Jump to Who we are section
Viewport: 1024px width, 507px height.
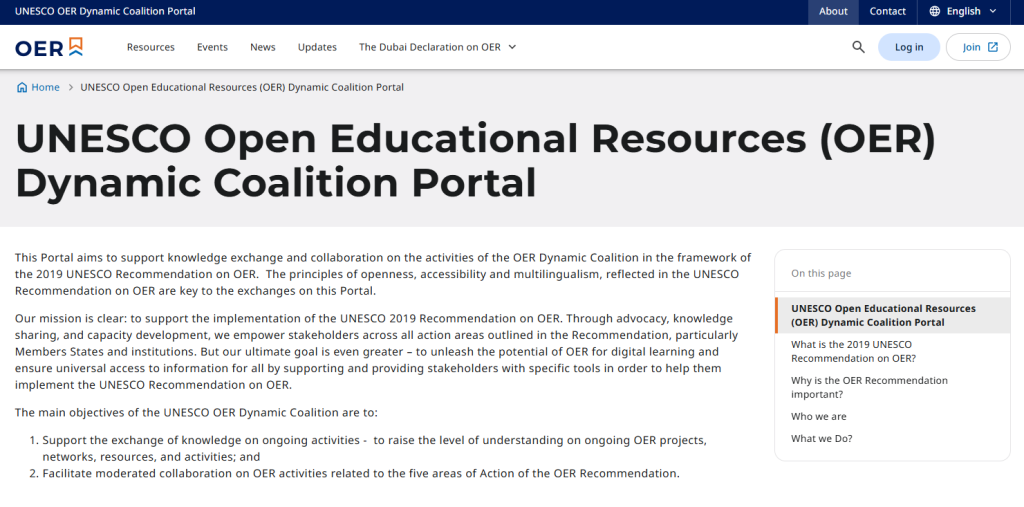(x=818, y=417)
